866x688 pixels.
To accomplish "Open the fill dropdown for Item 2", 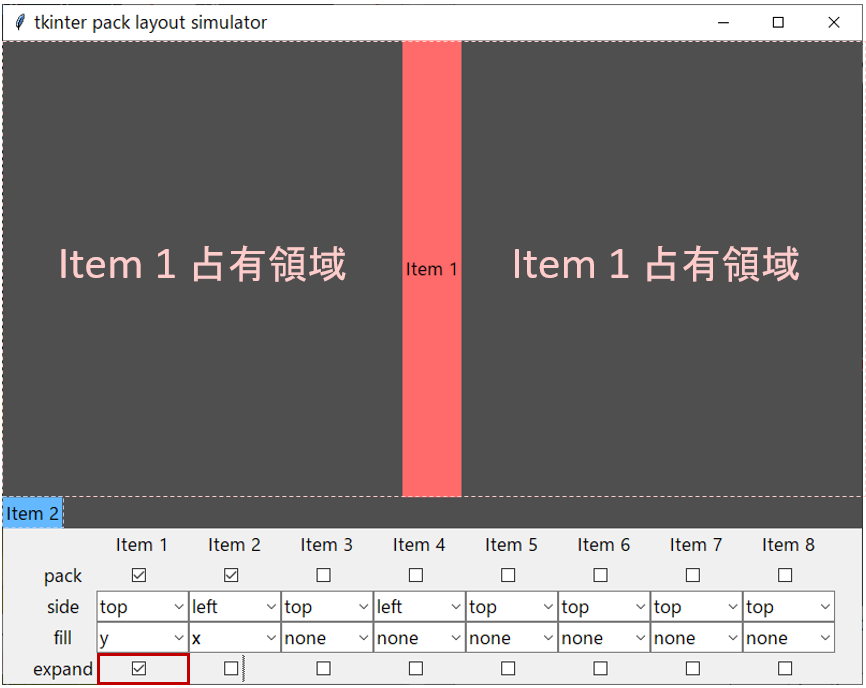I will pos(235,637).
